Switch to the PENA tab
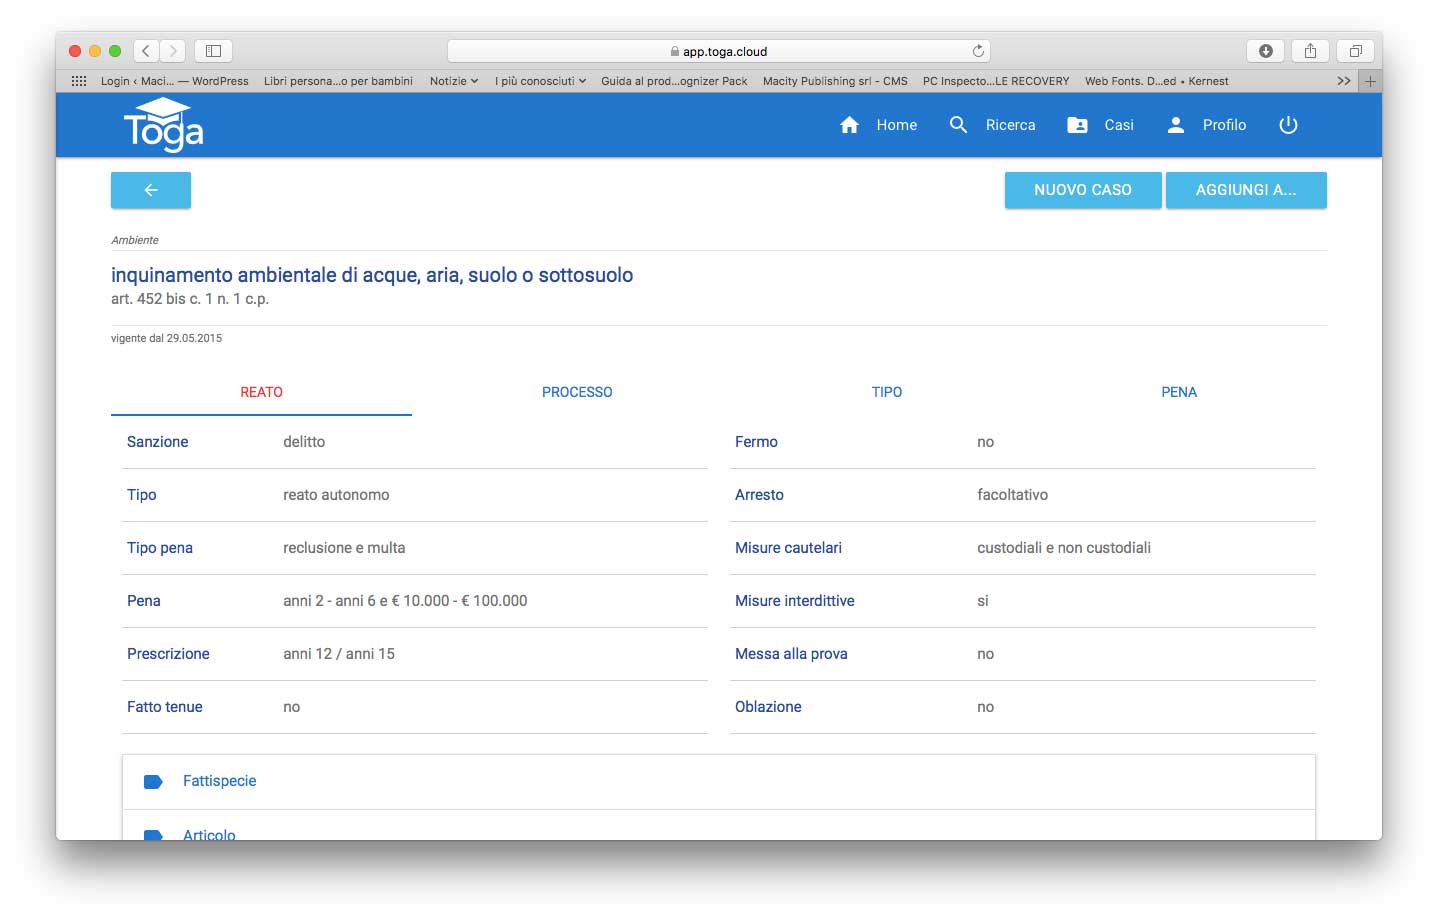Viewport: 1438px width, 920px height. coord(1179,392)
